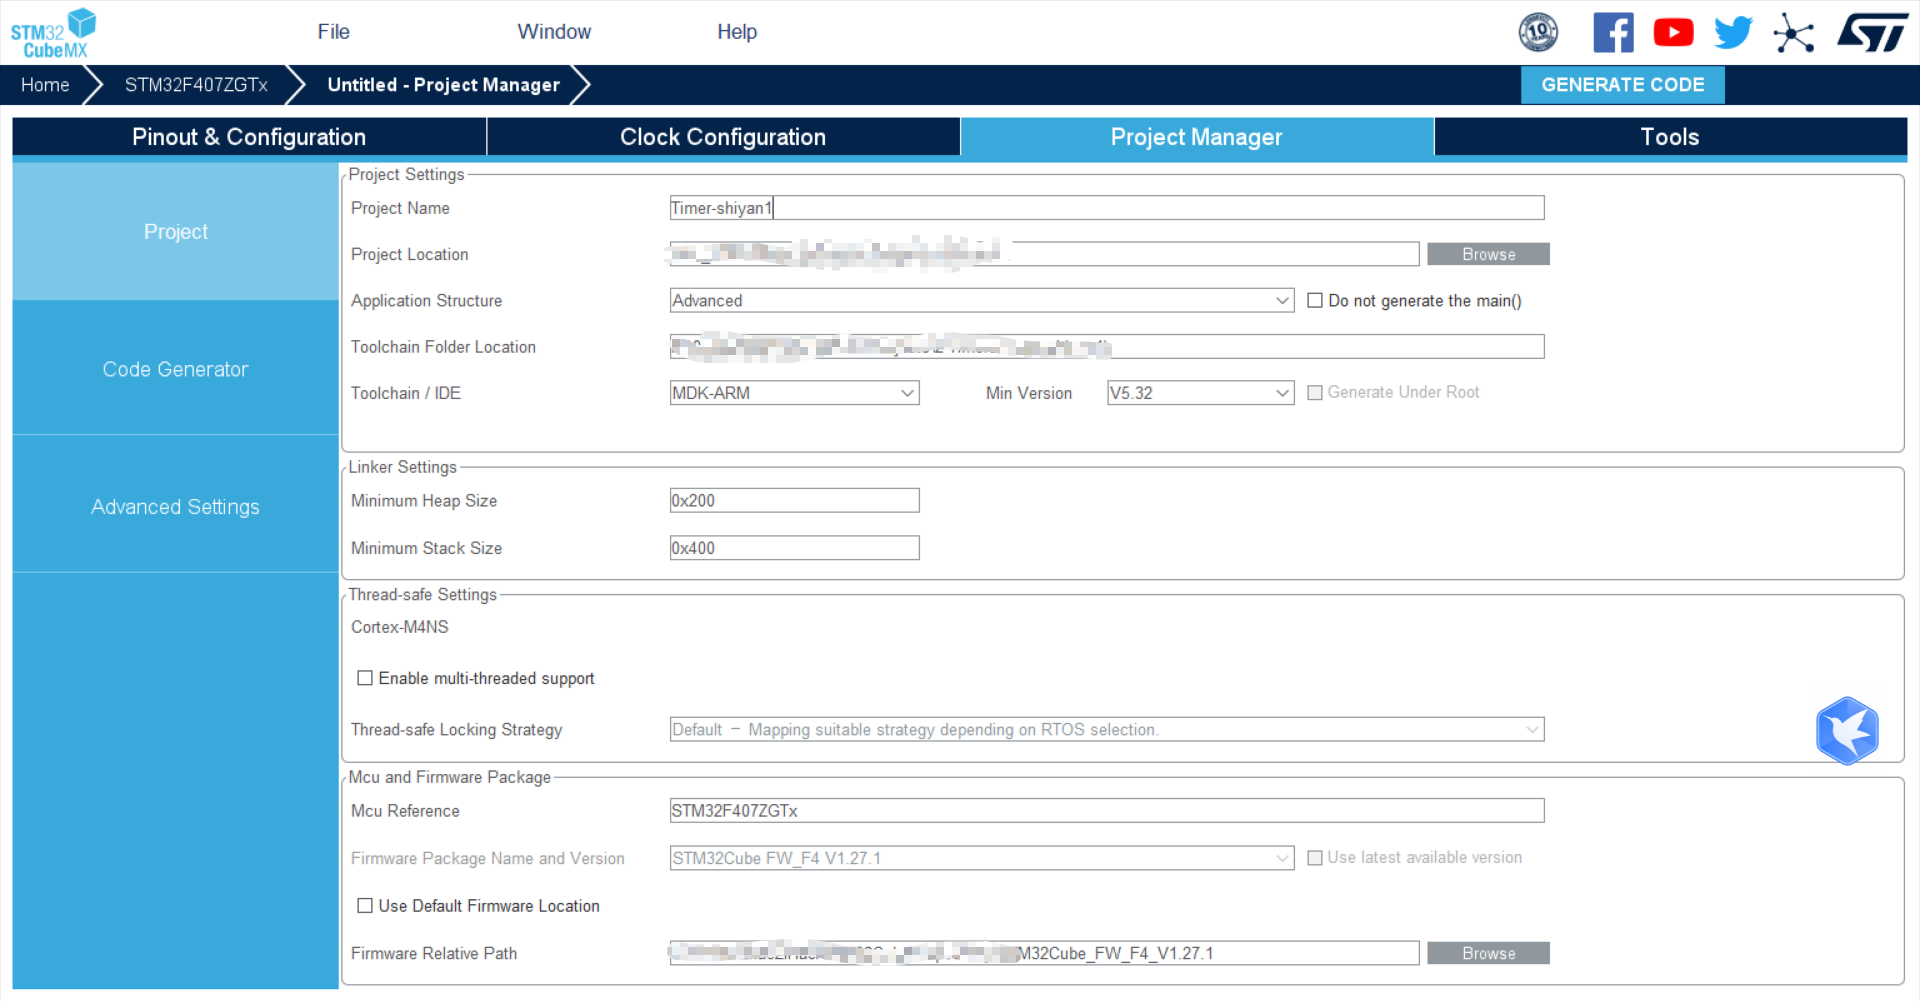
Task: Browse for Firmware Relative Path
Action: tap(1488, 953)
